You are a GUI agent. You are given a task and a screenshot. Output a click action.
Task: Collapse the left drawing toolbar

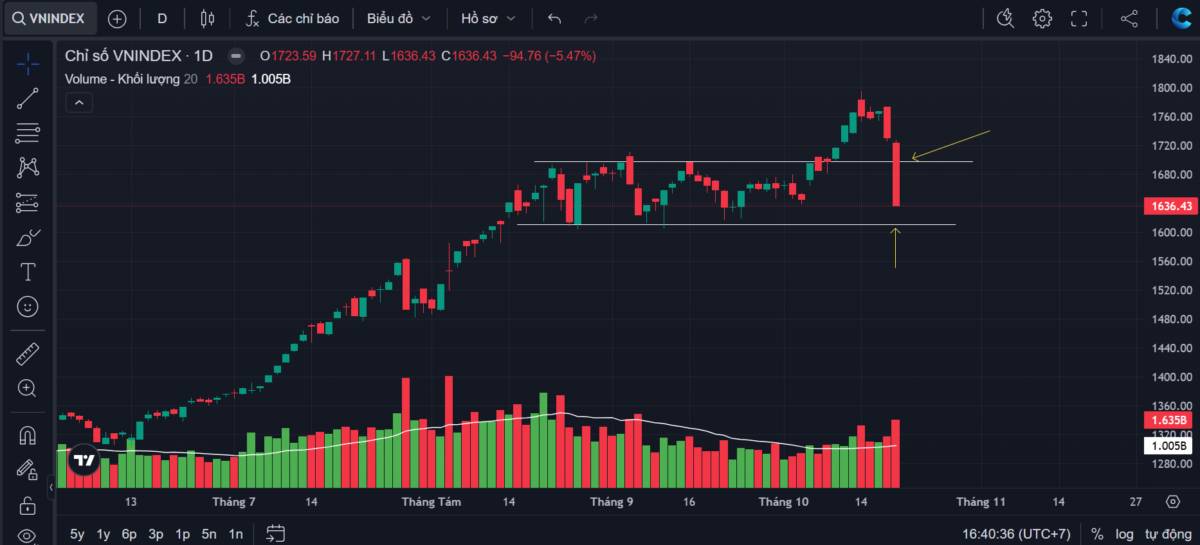click(51, 487)
